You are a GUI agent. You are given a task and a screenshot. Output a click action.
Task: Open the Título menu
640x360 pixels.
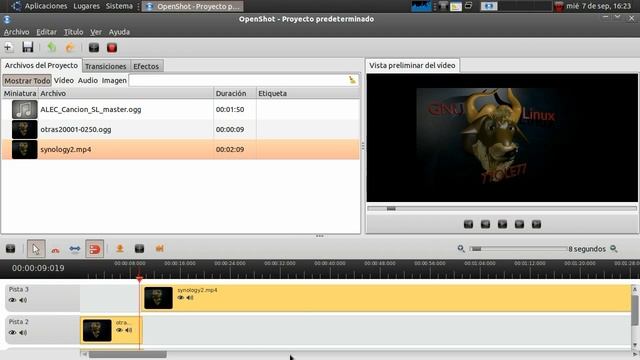73,32
